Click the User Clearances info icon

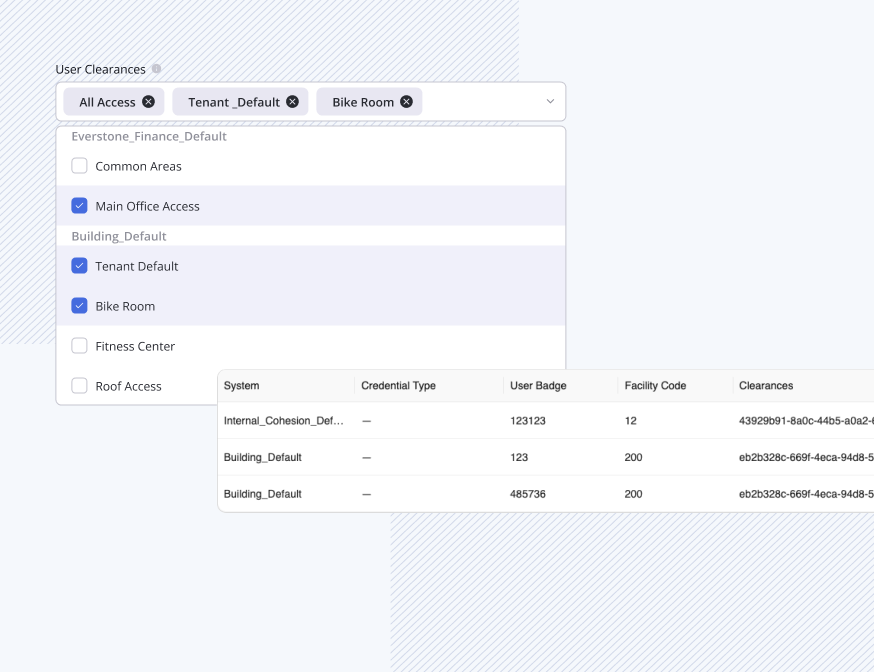[x=157, y=69]
